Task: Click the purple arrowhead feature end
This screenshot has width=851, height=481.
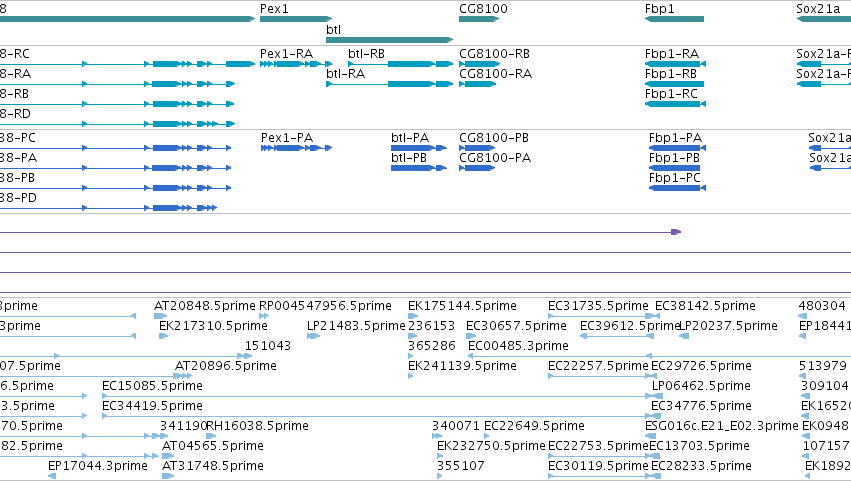Action: pyautogui.click(x=676, y=232)
